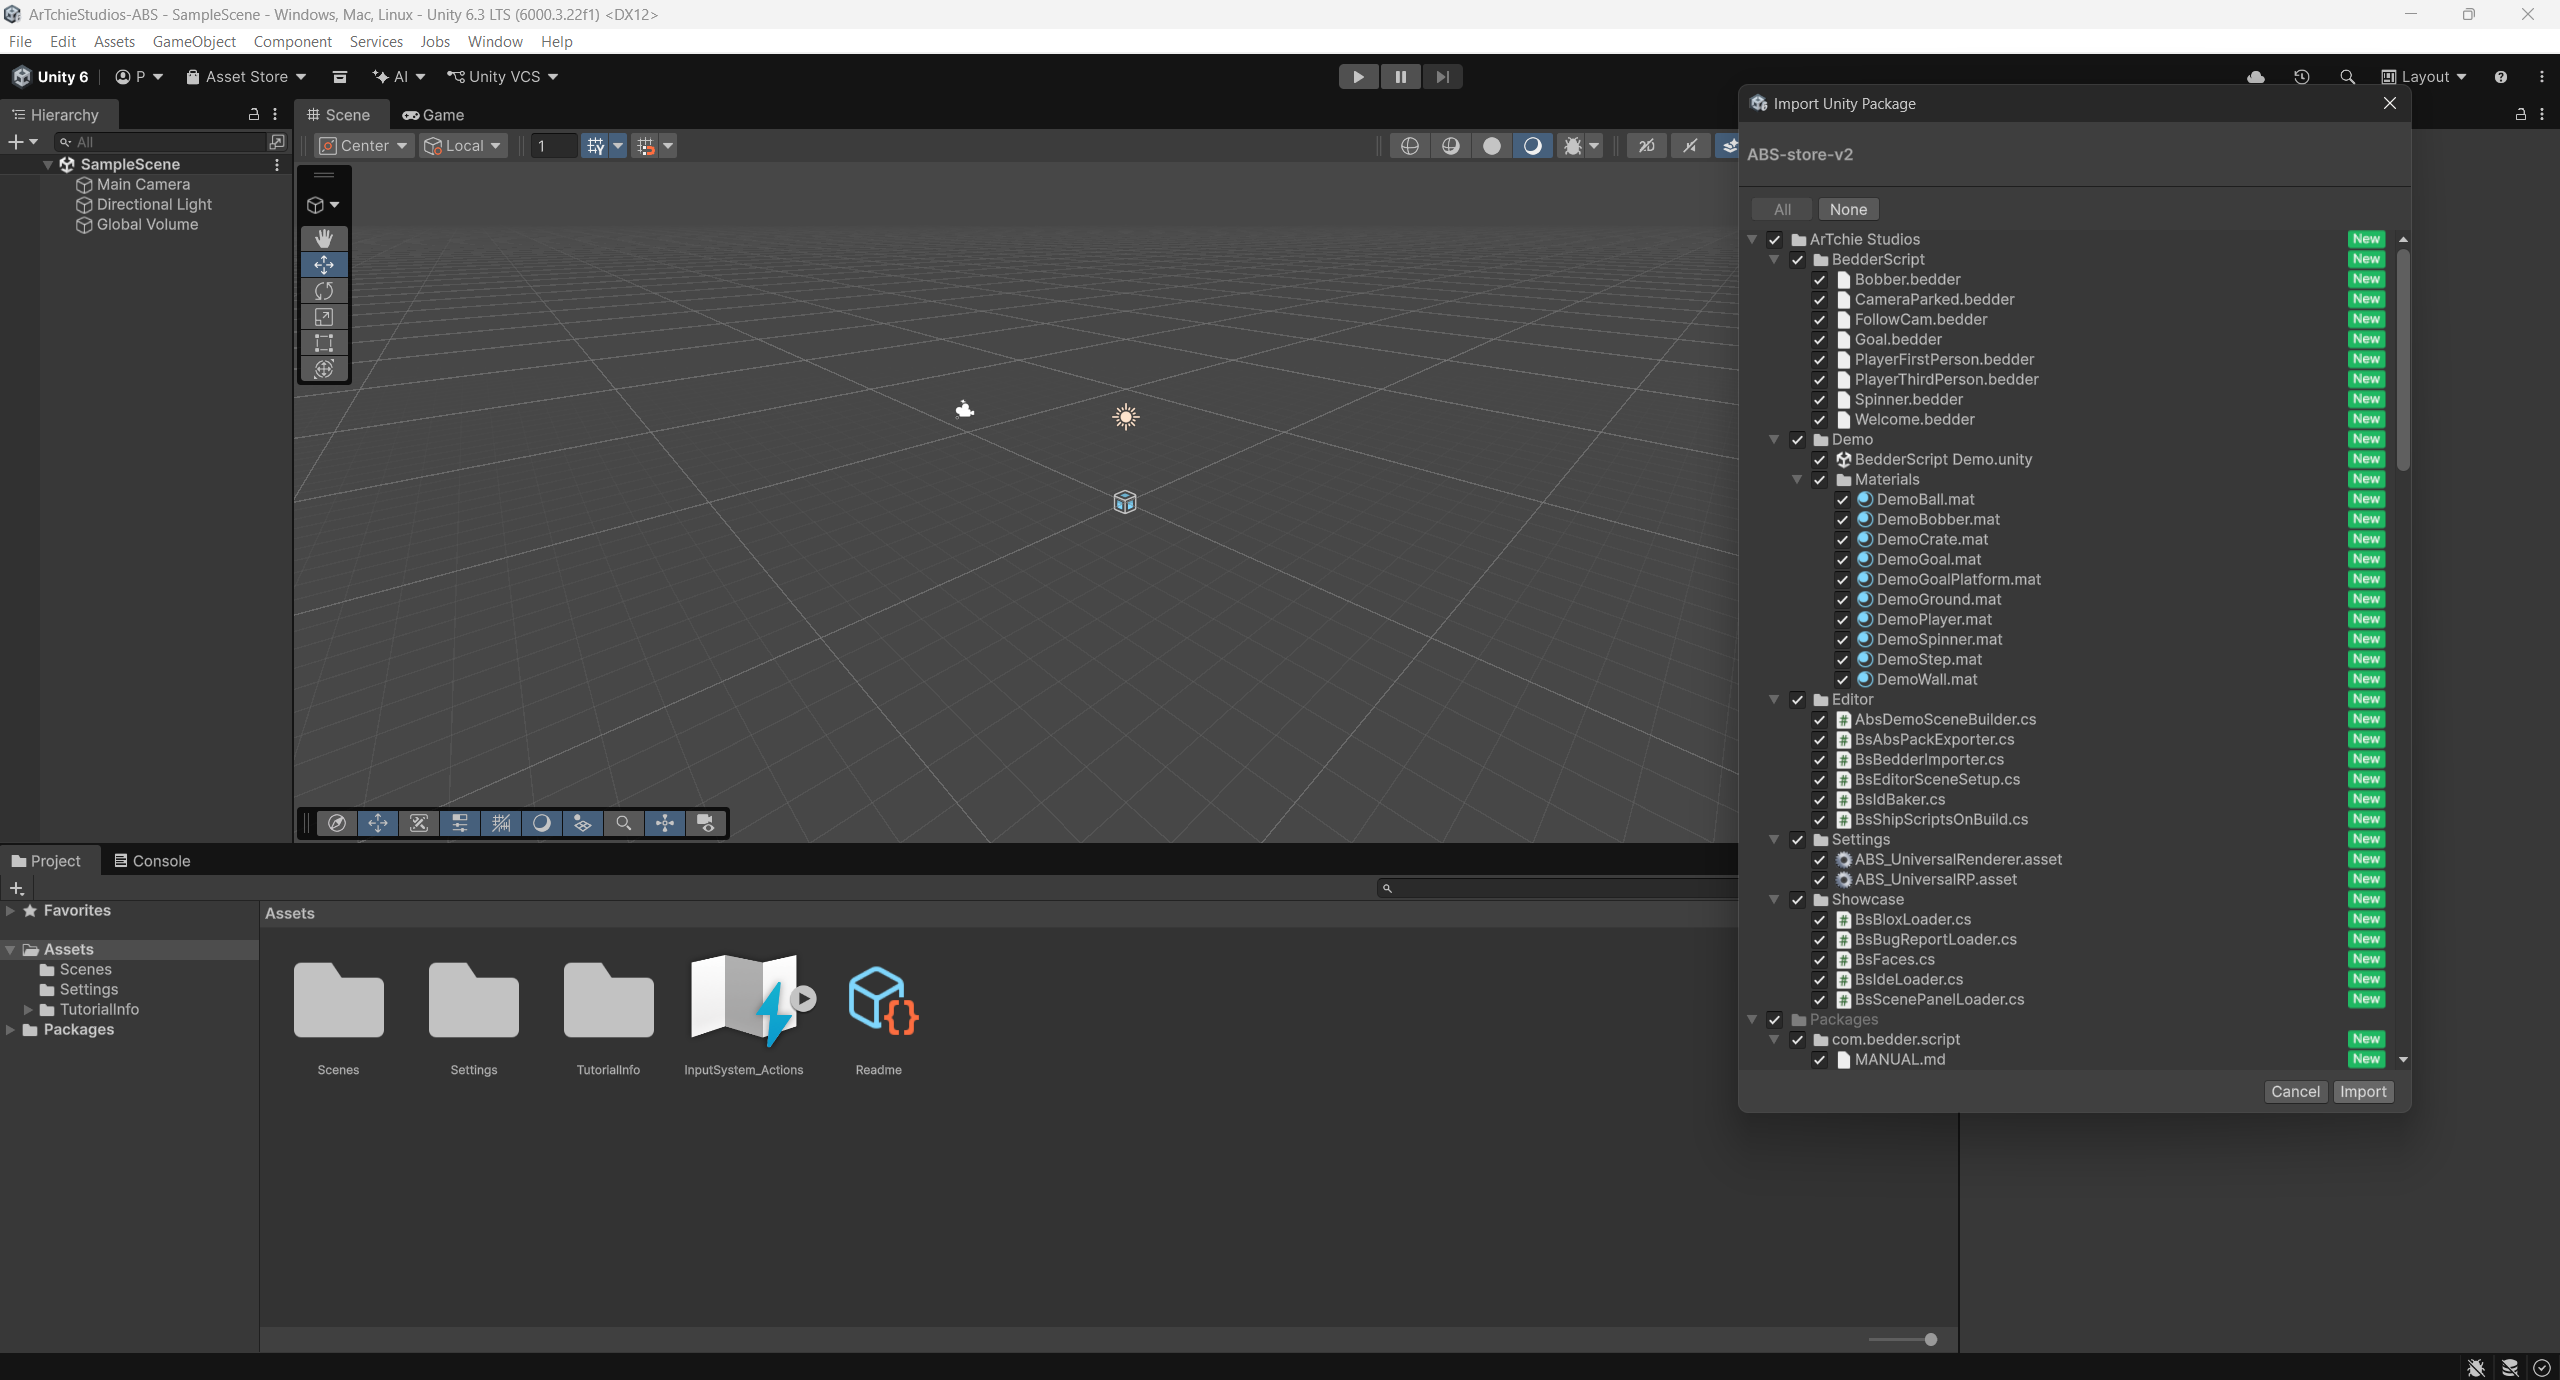Screen dimensions: 2560x1380
Task: Click the Pause button
Action: click(x=1400, y=77)
